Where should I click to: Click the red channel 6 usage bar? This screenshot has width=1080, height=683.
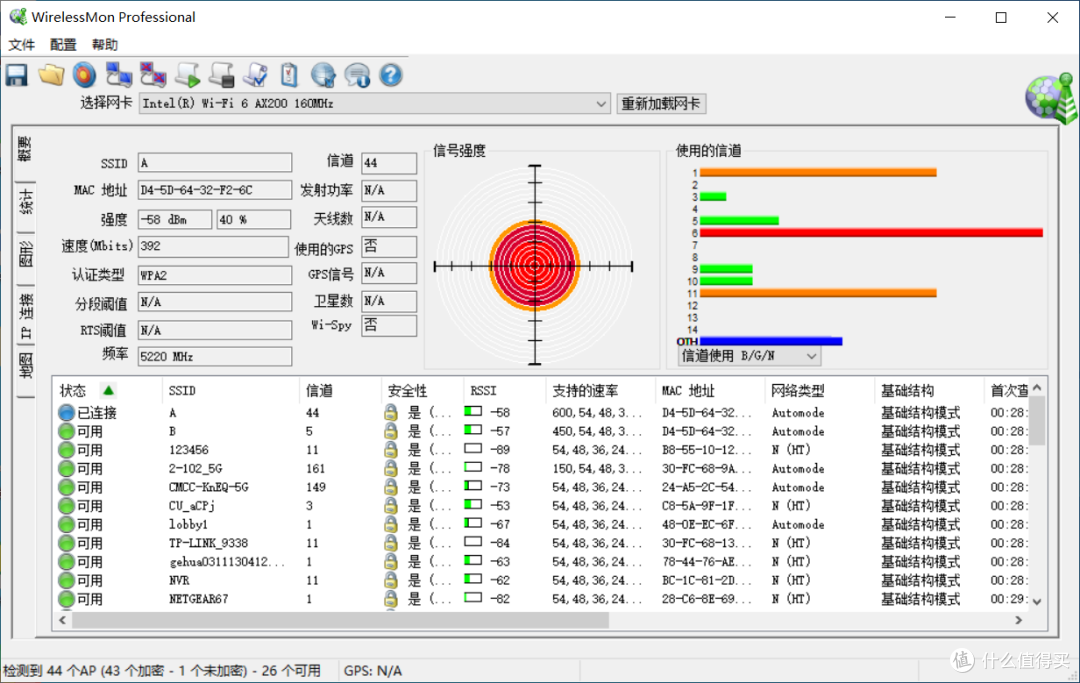tap(871, 233)
